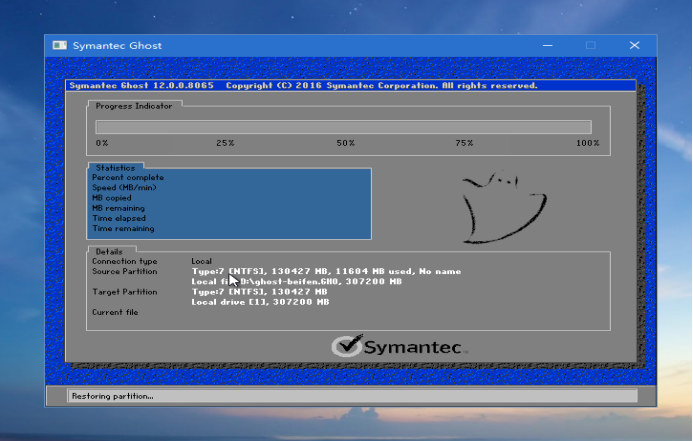Viewport: 693px width, 441px height.
Task: Click the 'Target Partition' label
Action: (125, 292)
